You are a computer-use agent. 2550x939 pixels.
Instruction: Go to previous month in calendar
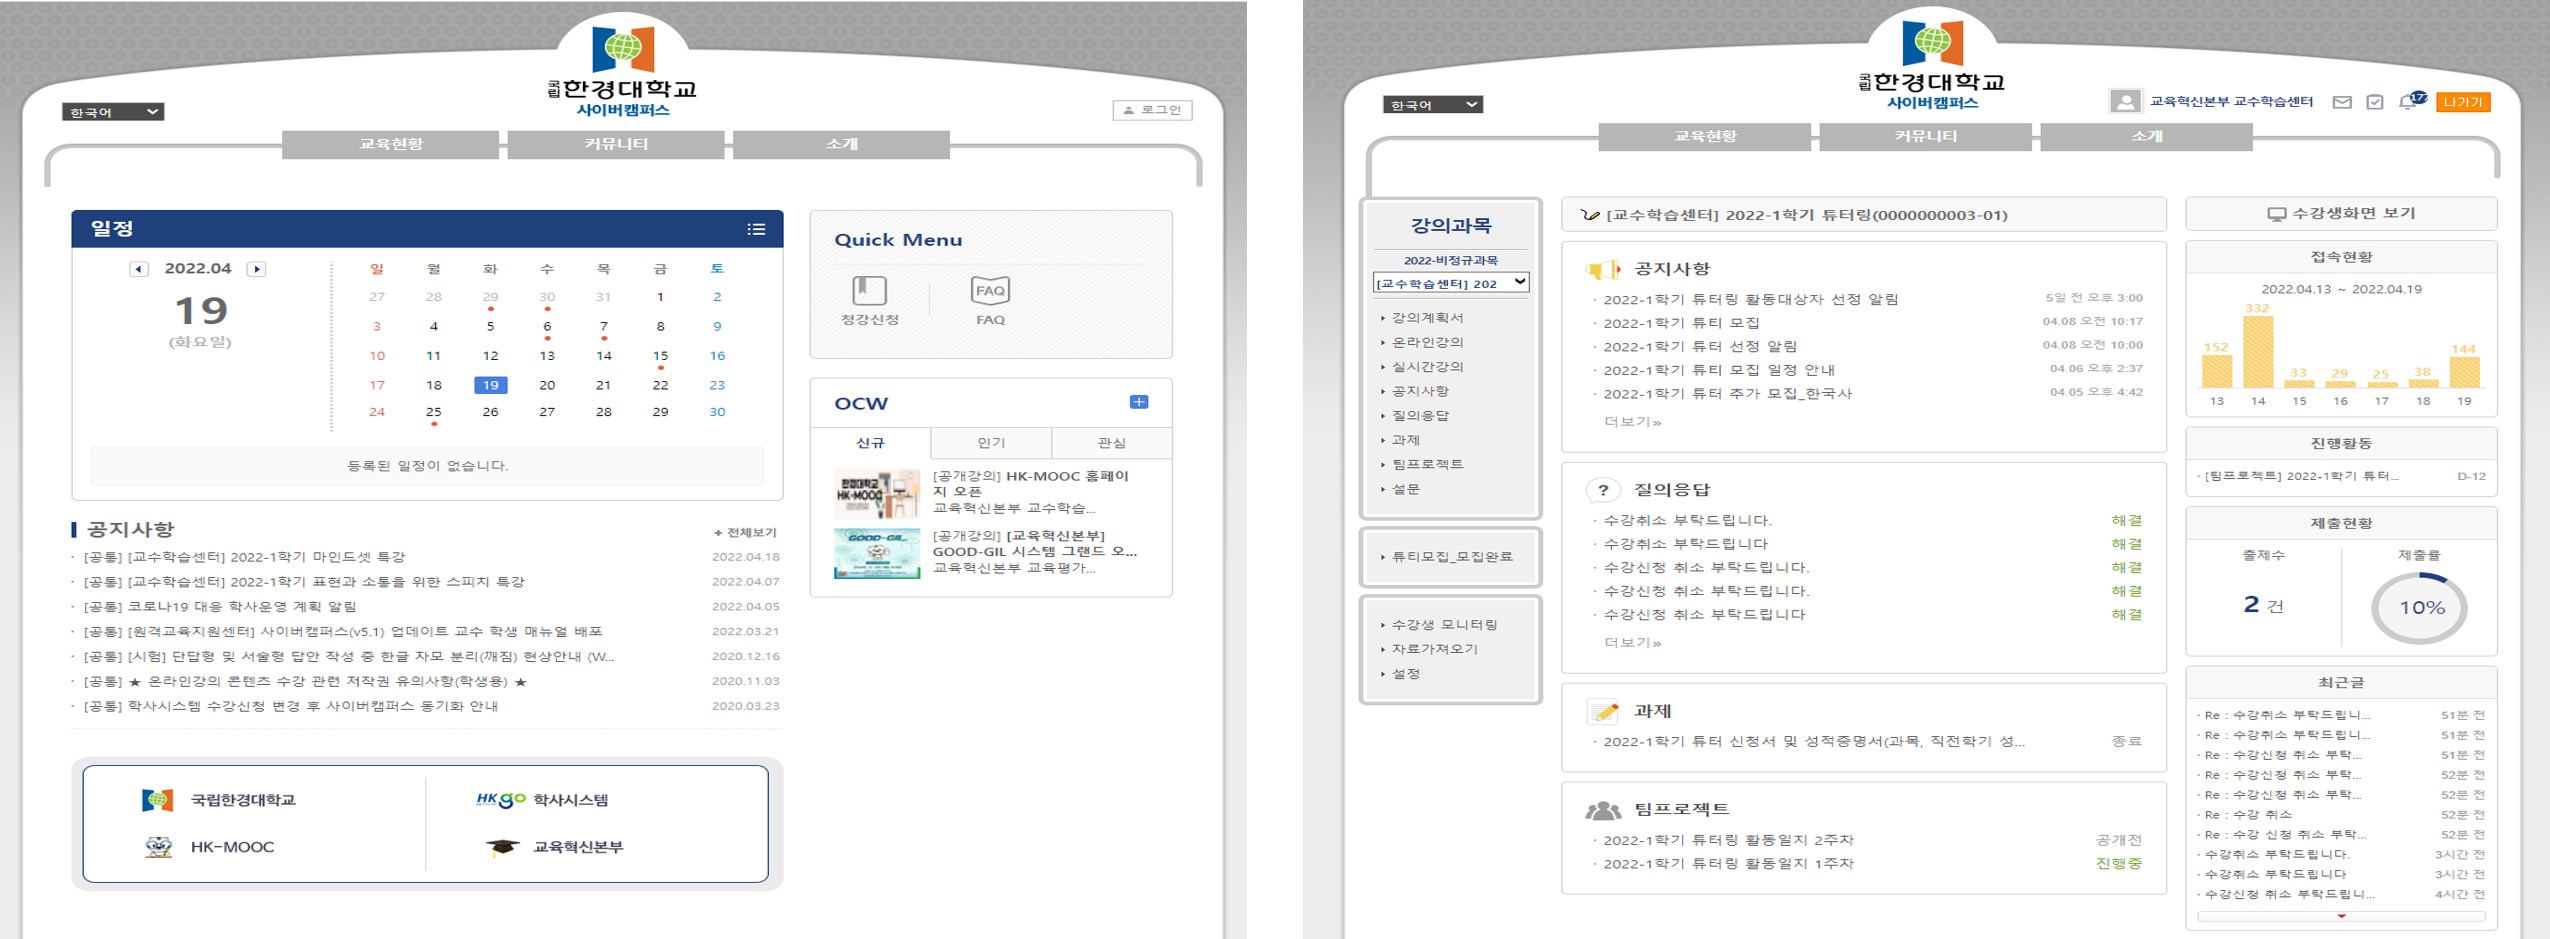[x=139, y=269]
